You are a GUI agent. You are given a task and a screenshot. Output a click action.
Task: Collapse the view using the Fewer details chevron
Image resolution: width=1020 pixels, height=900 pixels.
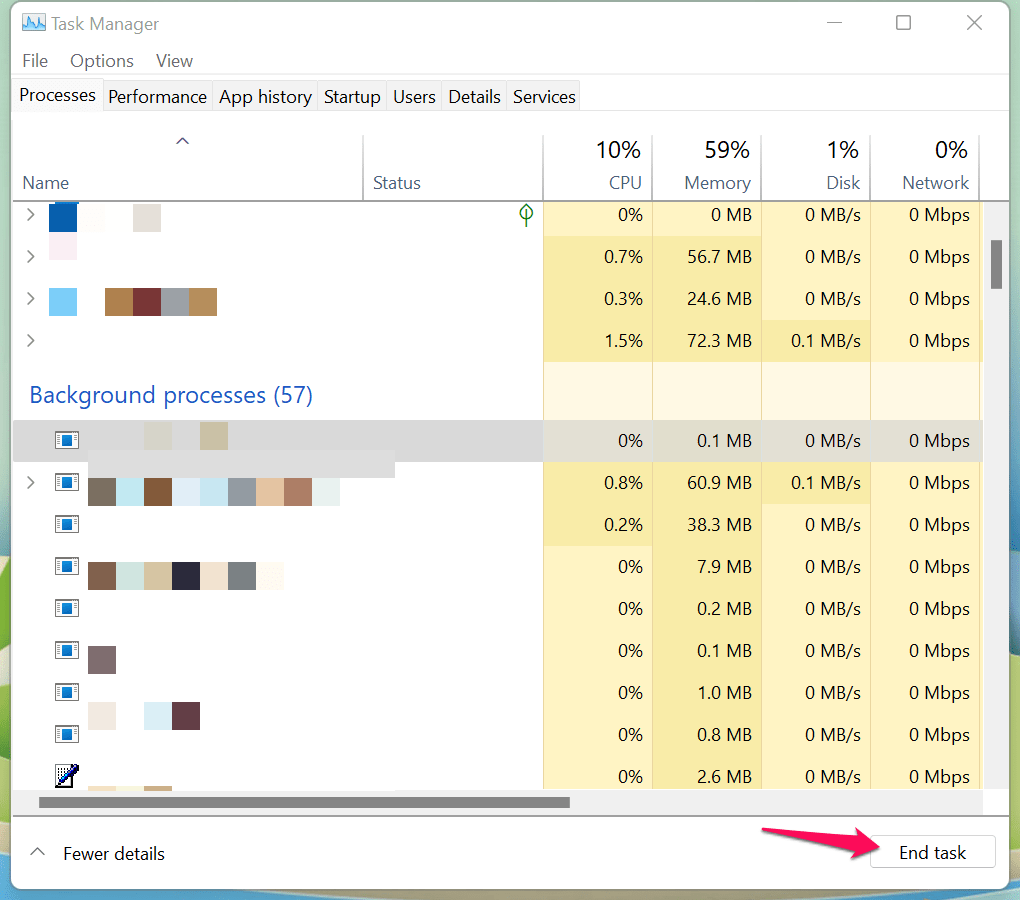tap(38, 853)
